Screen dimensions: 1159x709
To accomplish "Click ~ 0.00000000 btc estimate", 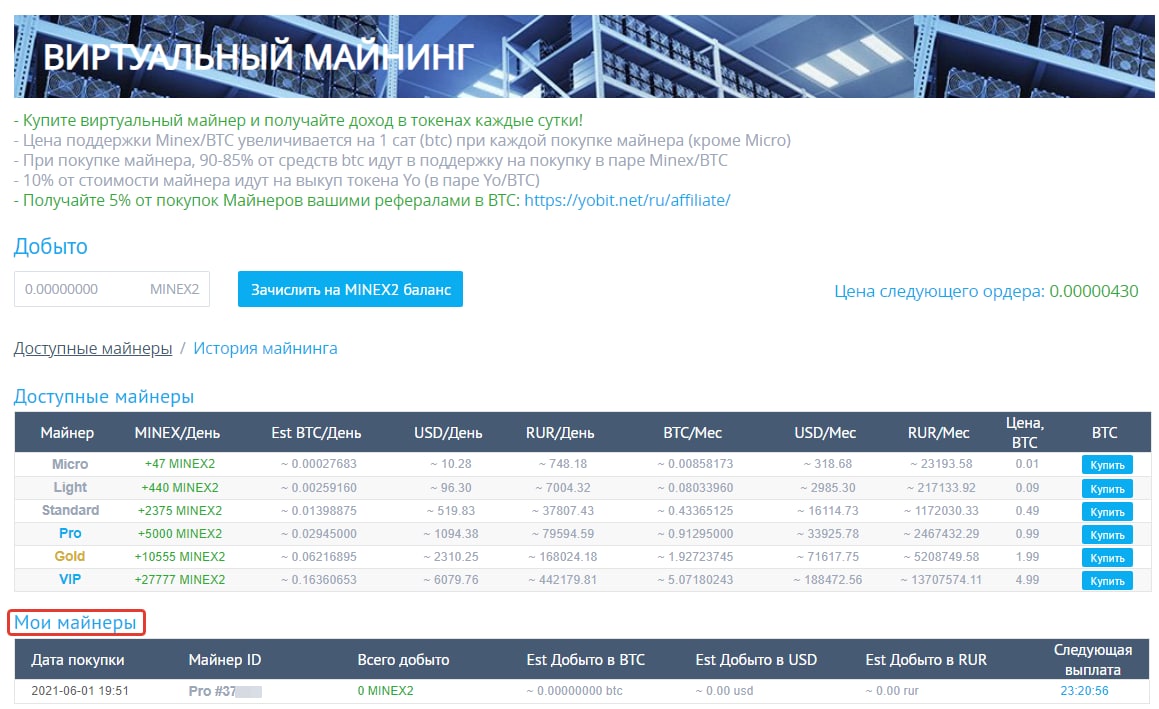I will point(574,691).
